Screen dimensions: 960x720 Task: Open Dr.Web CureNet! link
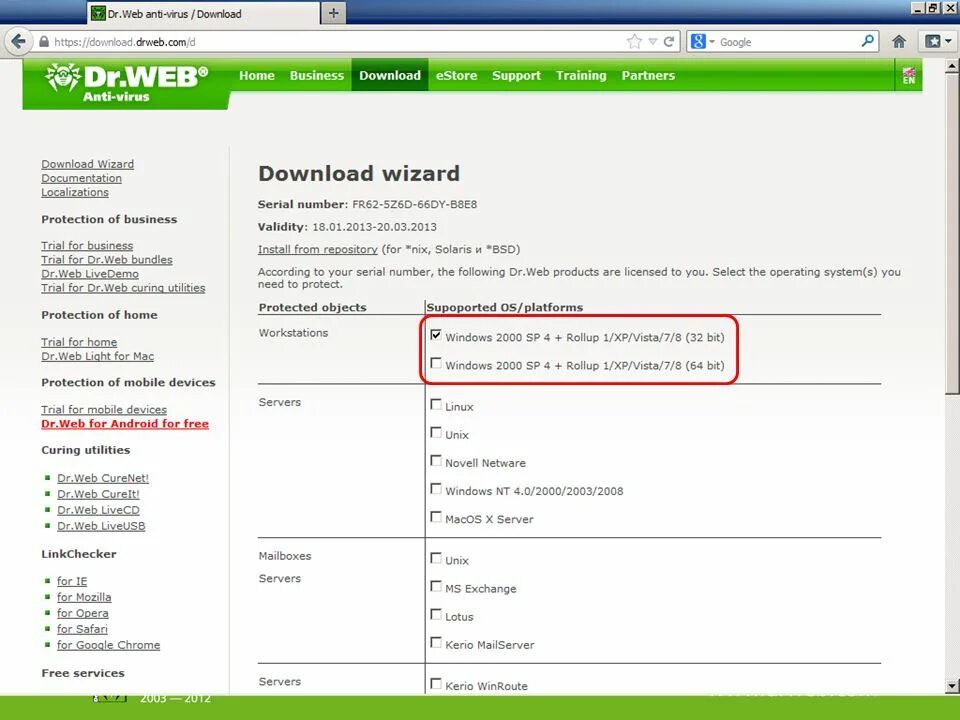coord(103,478)
